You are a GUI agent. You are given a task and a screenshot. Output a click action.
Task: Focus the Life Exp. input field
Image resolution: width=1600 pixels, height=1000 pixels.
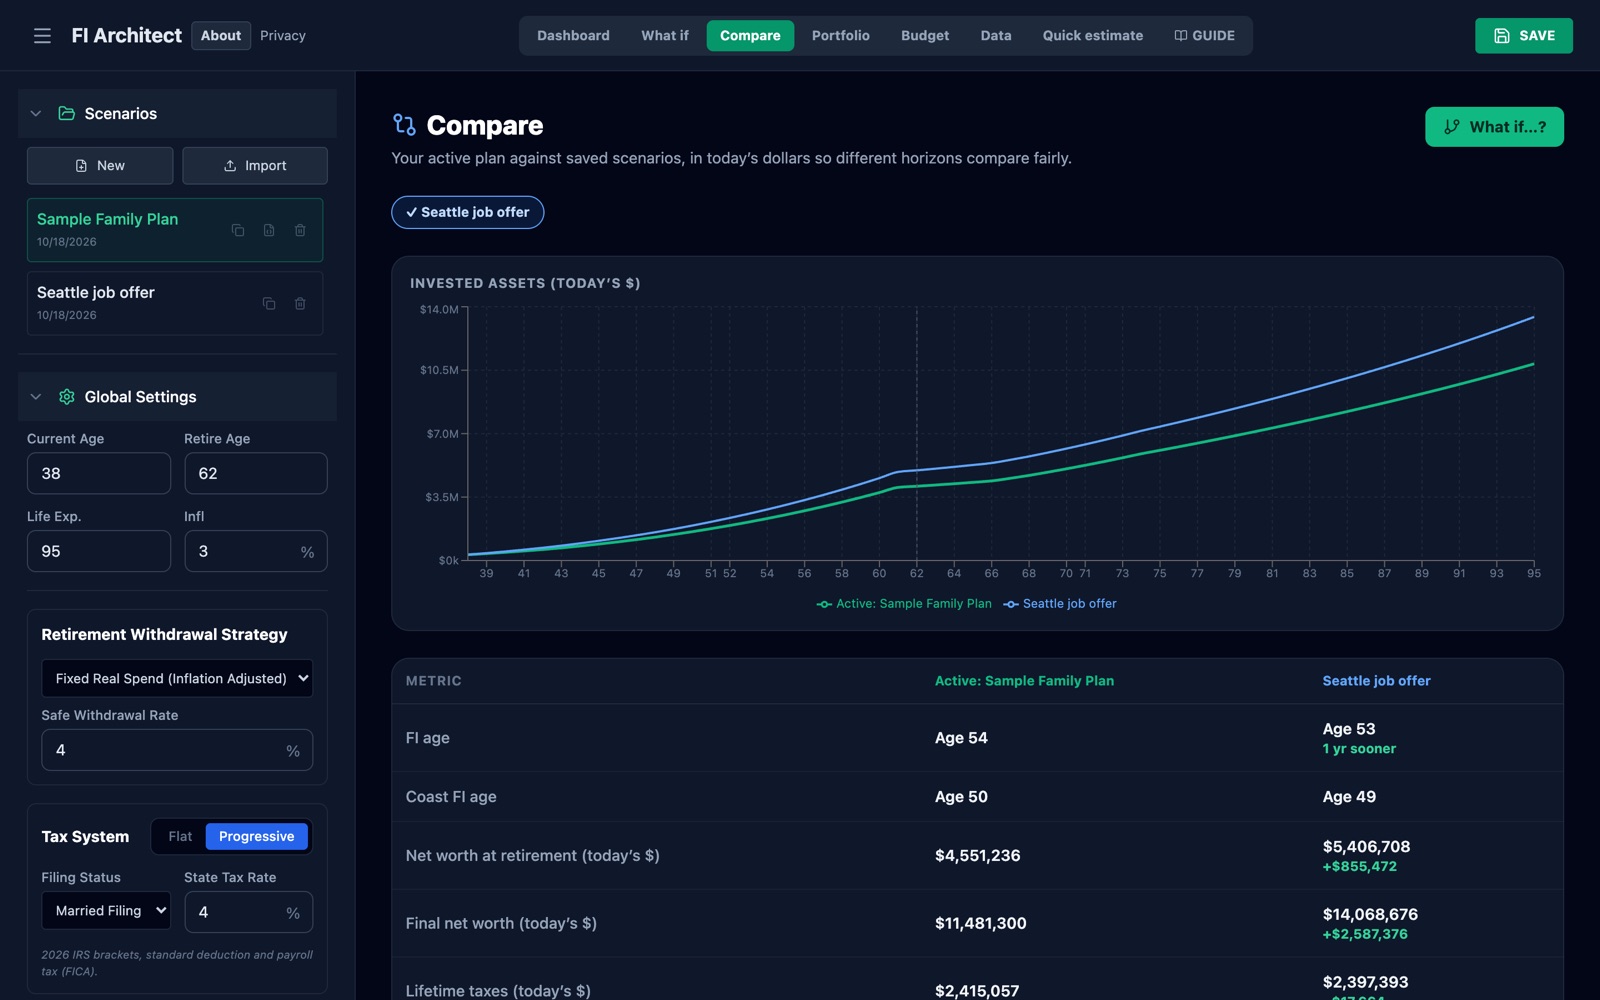click(99, 551)
